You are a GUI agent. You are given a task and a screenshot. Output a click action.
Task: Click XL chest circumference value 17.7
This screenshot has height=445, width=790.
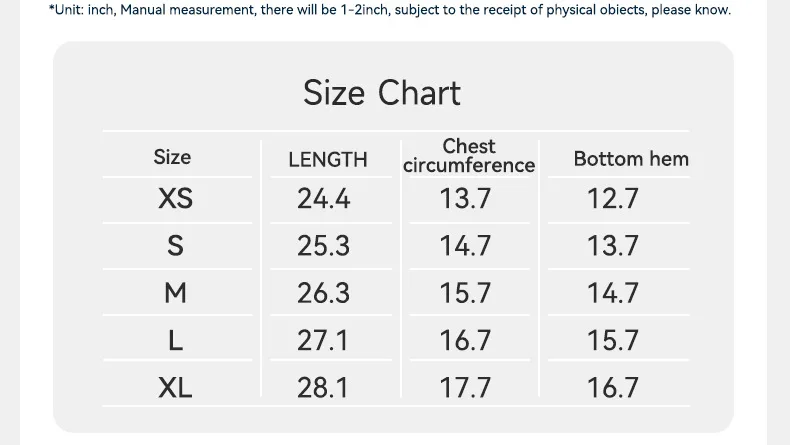[x=466, y=387]
